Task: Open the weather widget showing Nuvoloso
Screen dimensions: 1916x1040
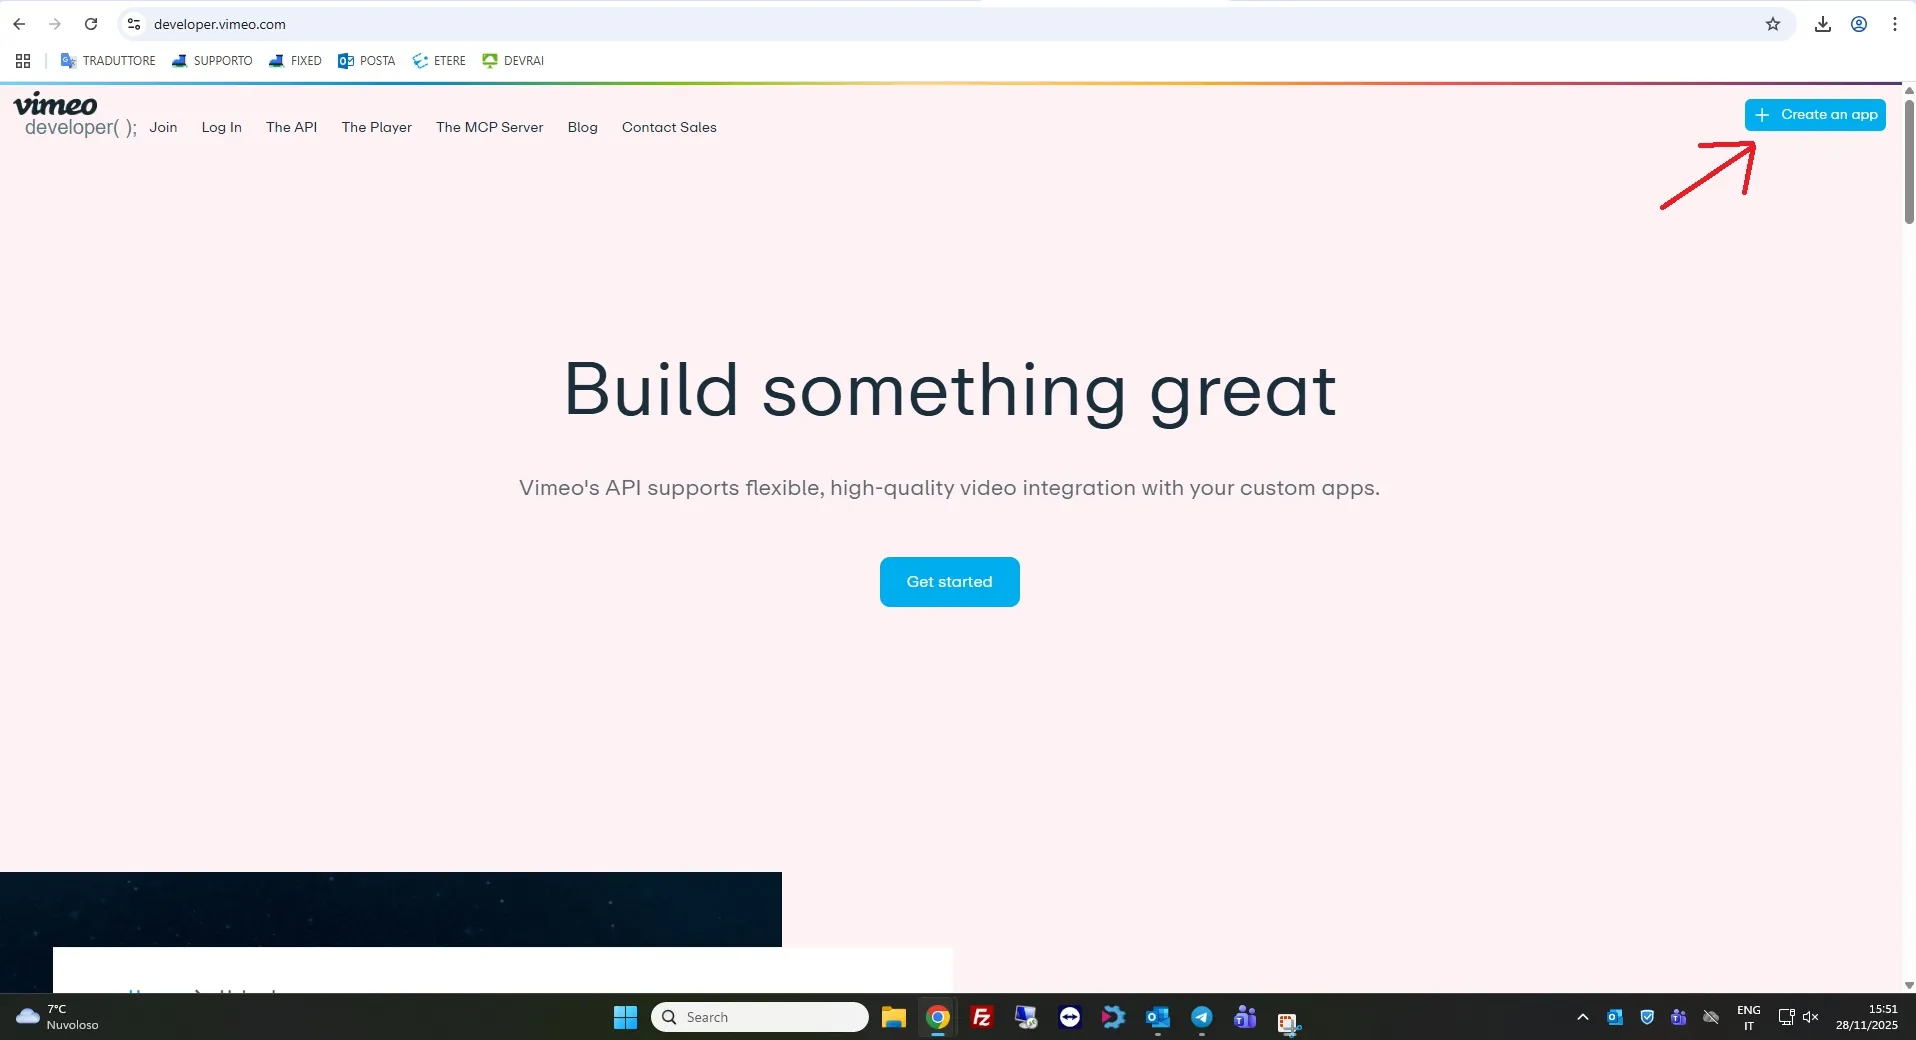Action: coord(58,1017)
